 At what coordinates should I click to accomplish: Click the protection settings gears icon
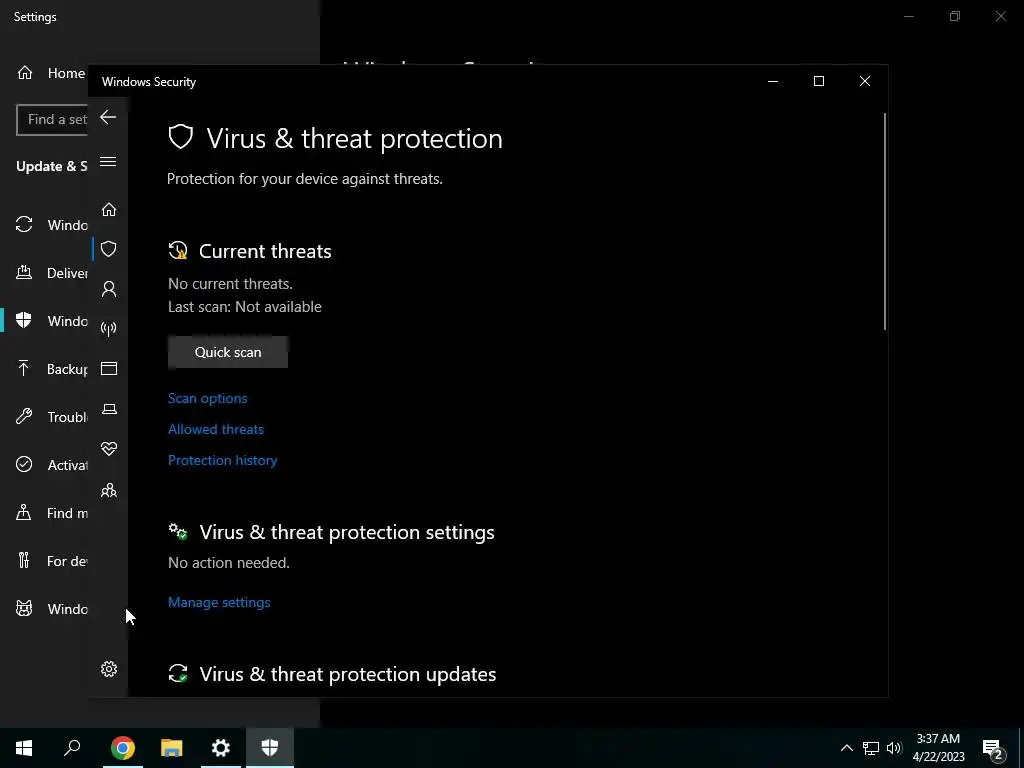tap(178, 532)
